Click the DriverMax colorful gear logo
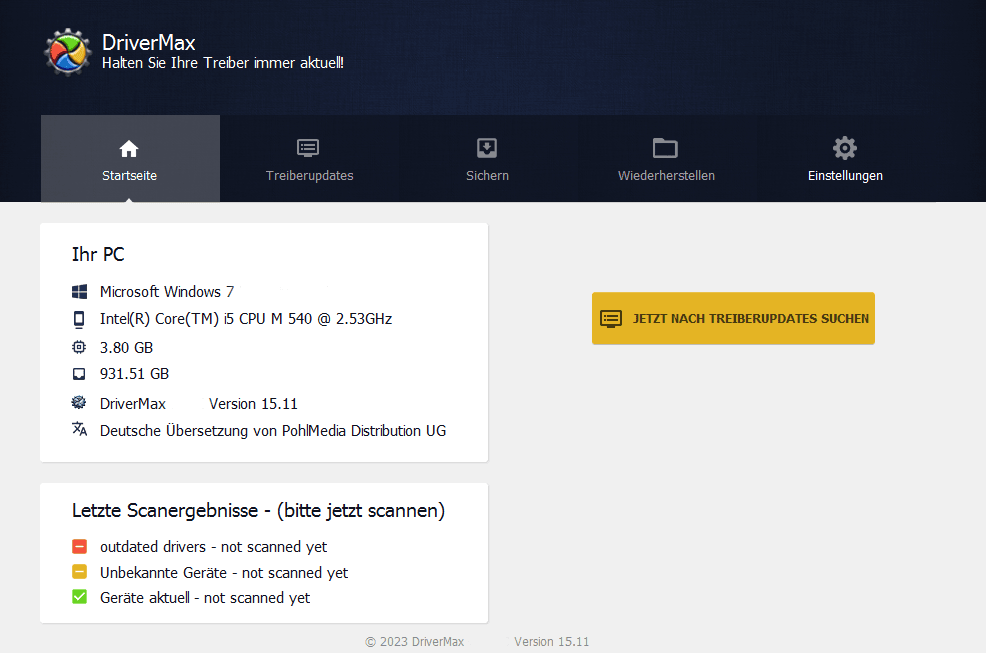986x653 pixels. pyautogui.click(x=67, y=52)
